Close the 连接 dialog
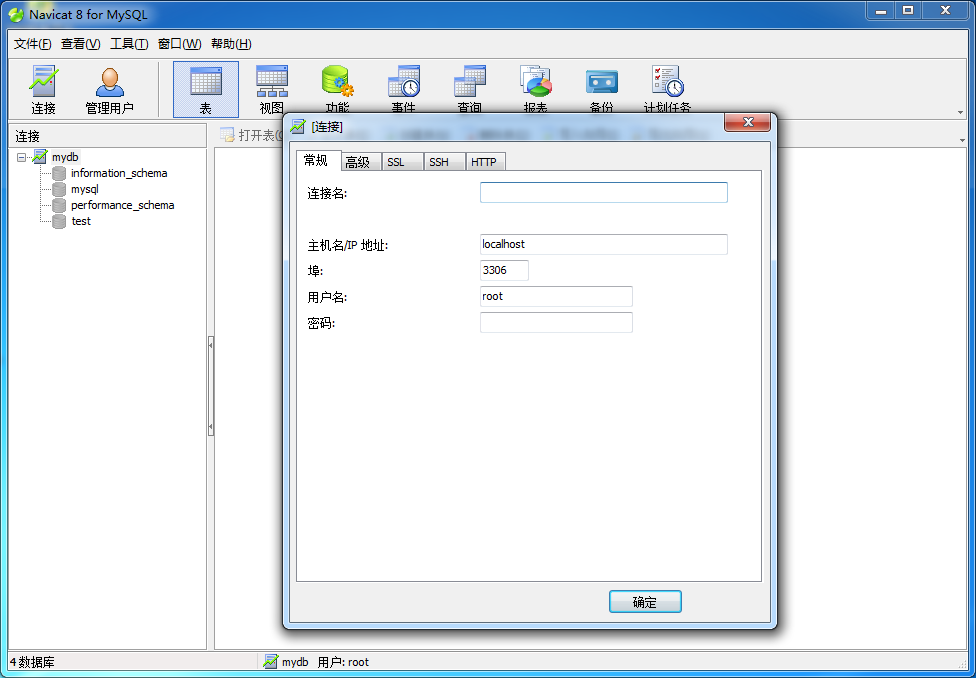 (x=748, y=122)
